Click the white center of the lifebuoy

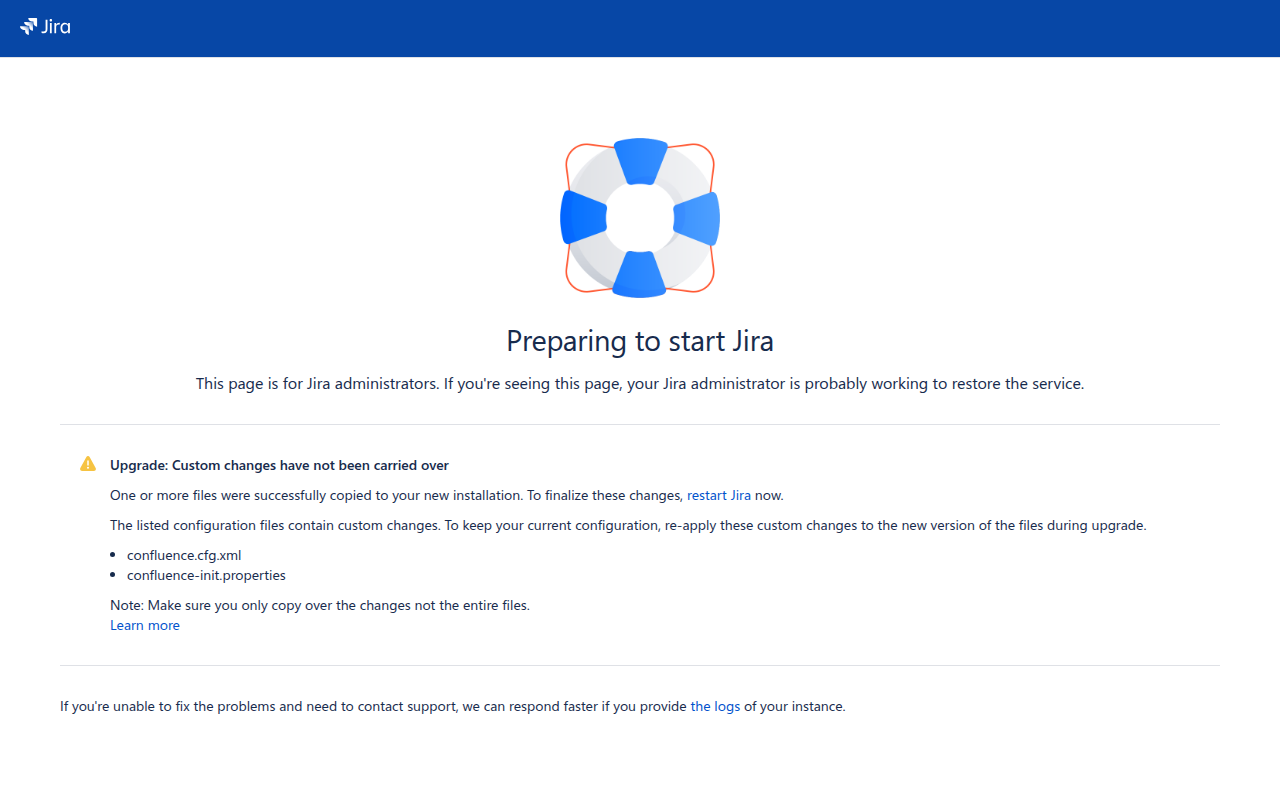pos(640,218)
